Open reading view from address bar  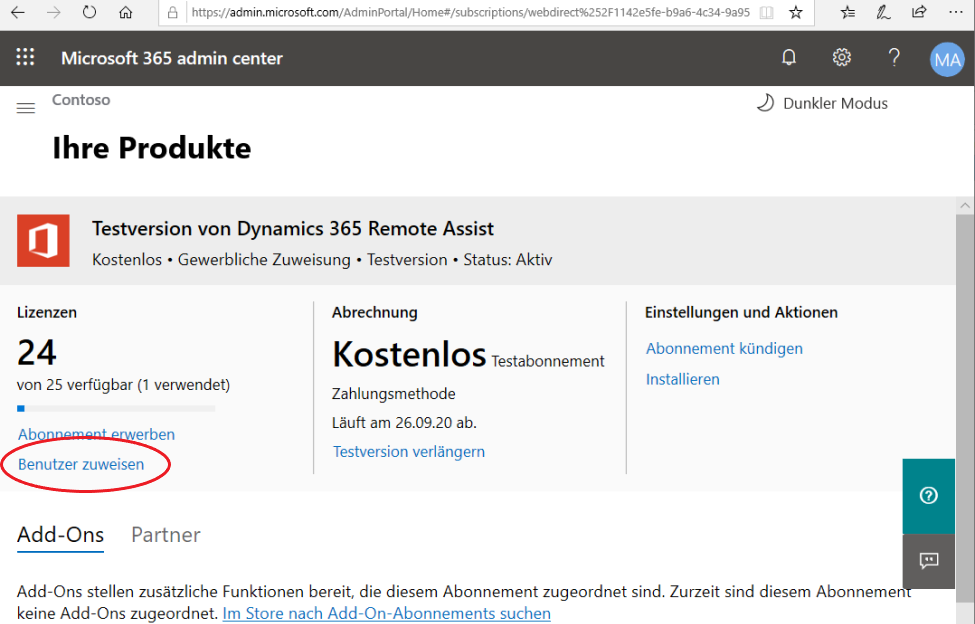point(767,12)
